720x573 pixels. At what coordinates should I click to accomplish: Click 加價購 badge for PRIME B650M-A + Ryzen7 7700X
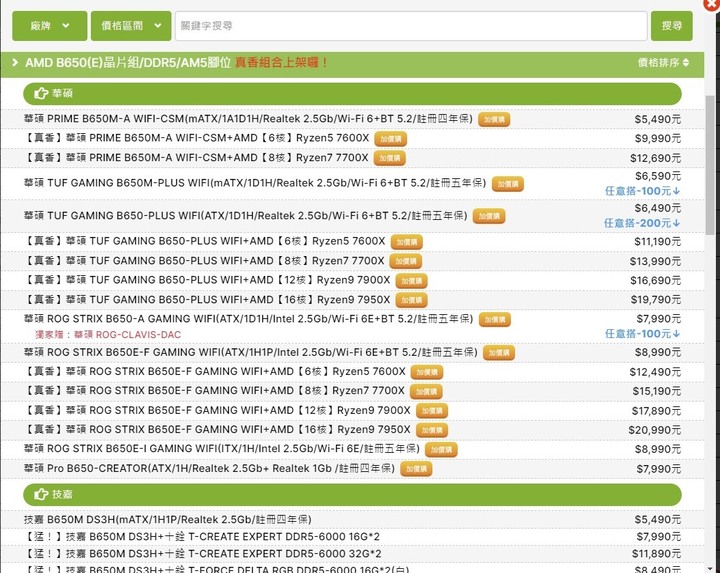coord(390,158)
